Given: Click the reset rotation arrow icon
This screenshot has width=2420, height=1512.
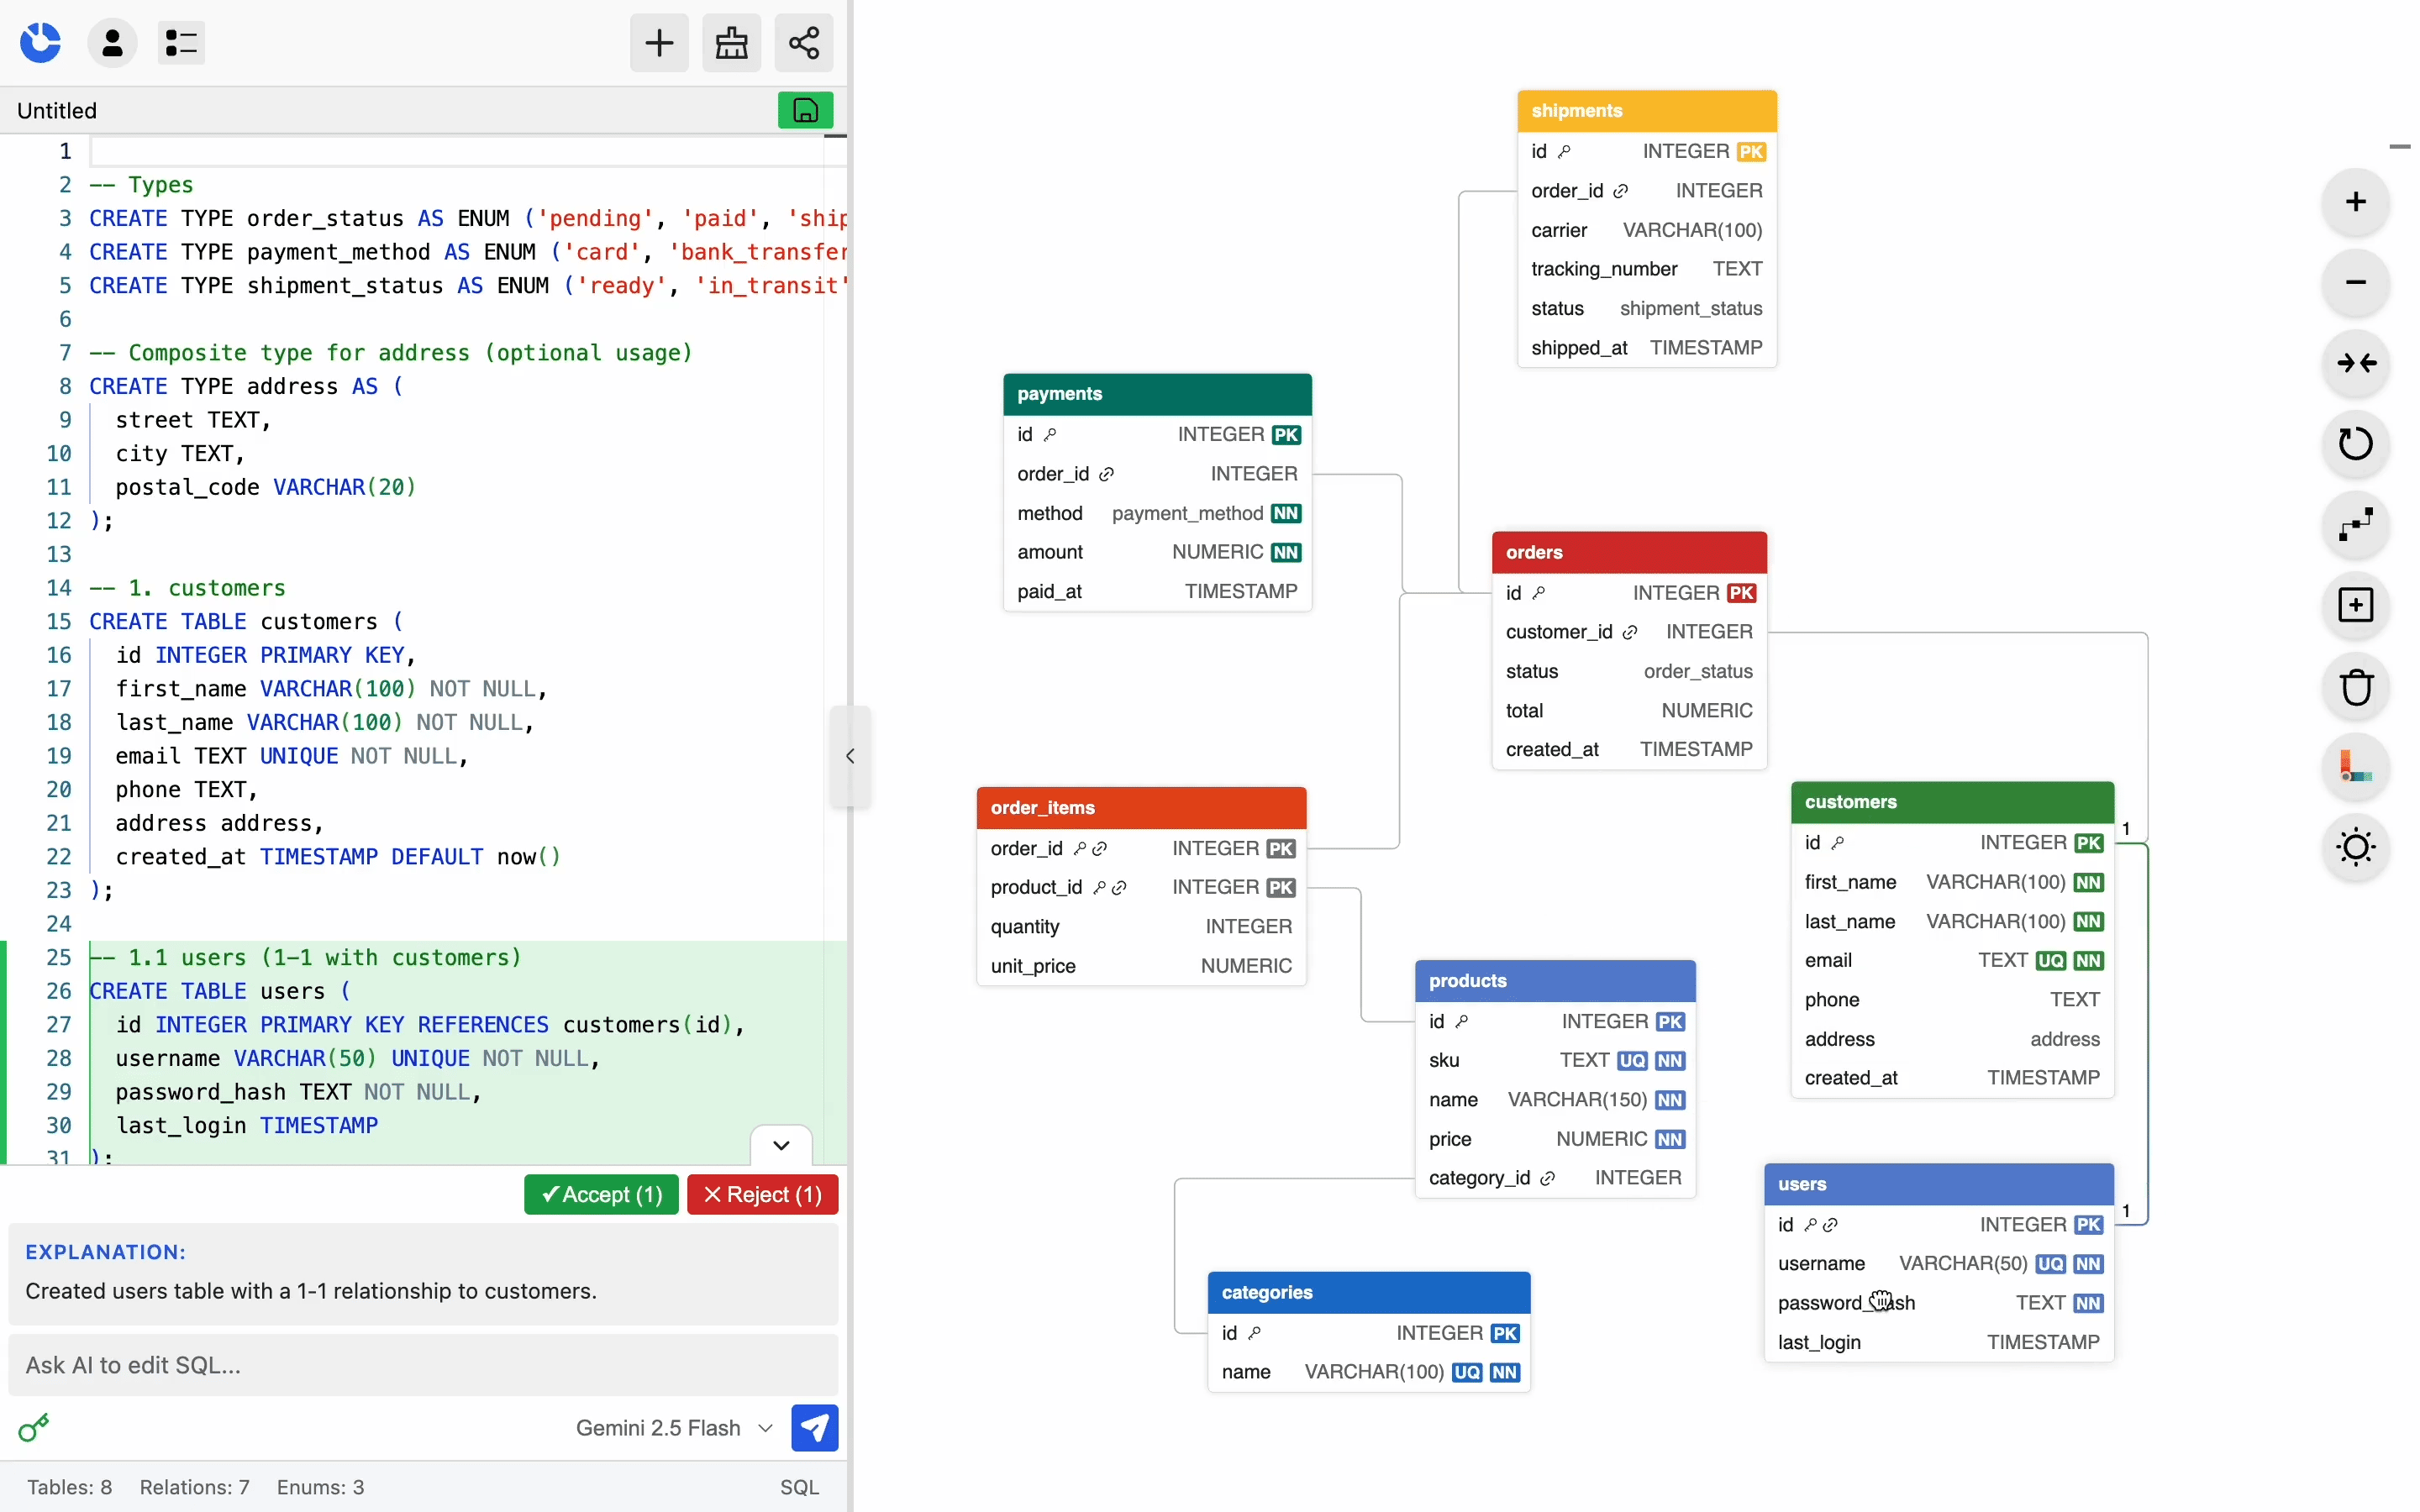Looking at the screenshot, I should 2355,443.
